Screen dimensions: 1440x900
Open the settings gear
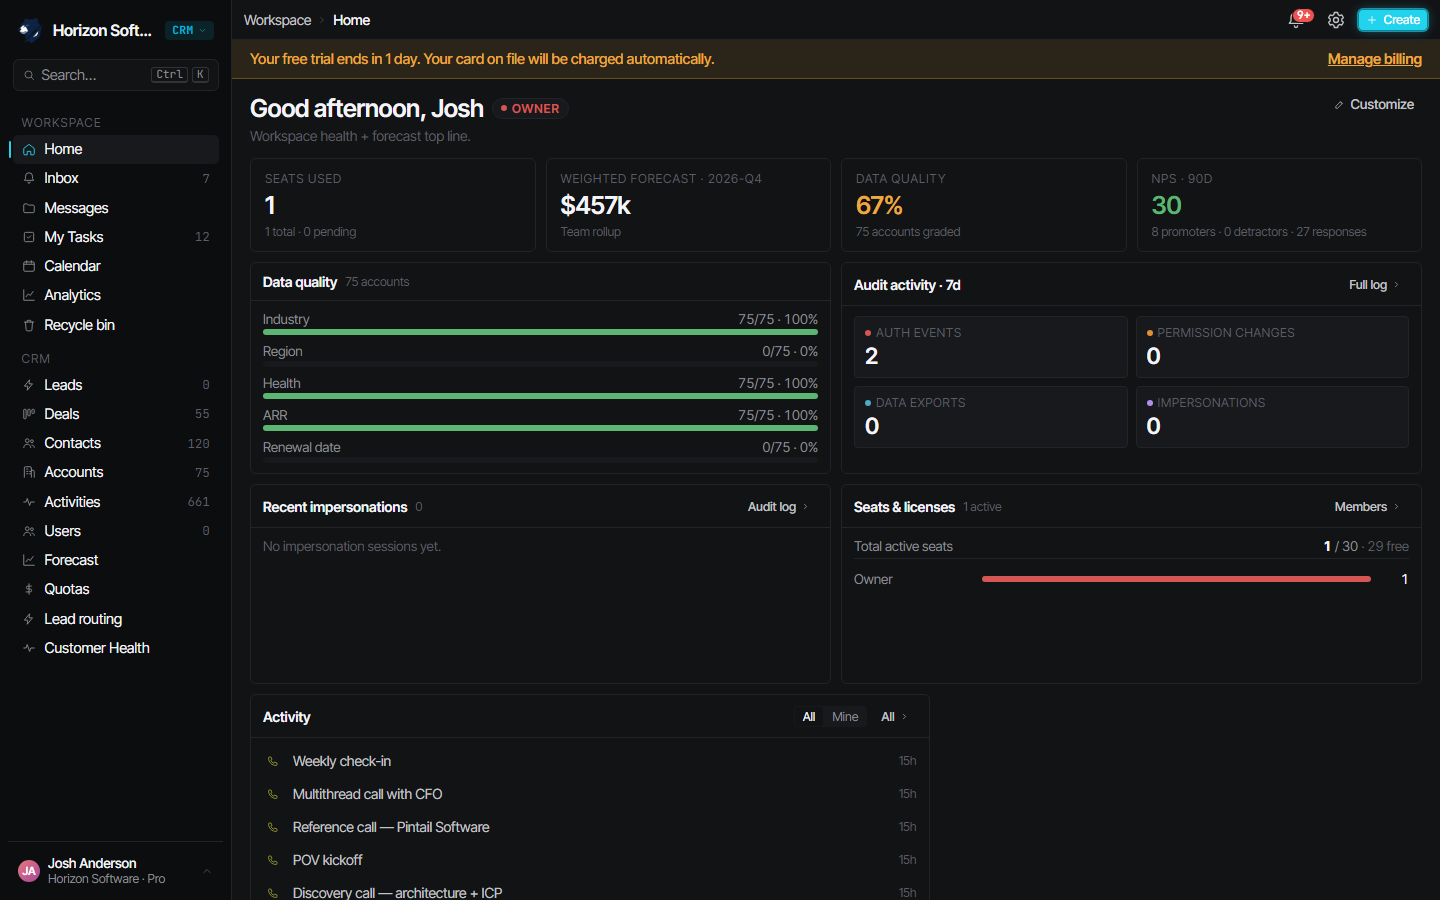pos(1336,20)
